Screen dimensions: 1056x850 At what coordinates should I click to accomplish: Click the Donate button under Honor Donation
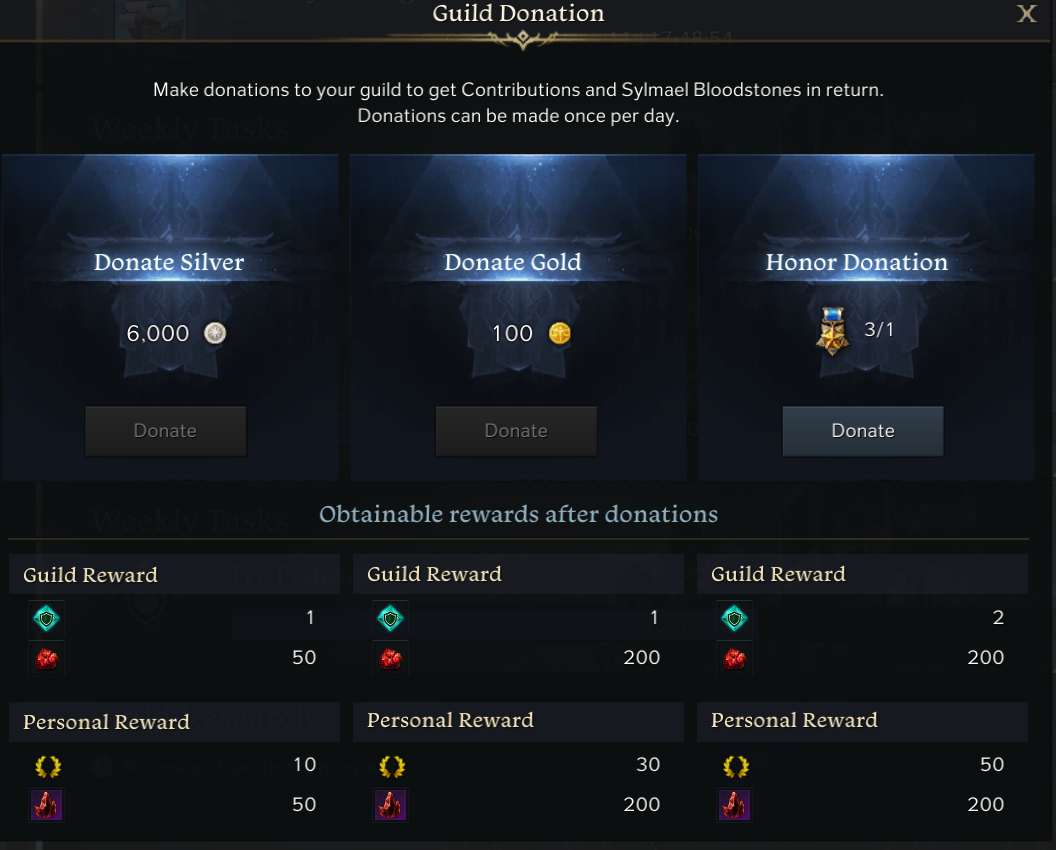[863, 431]
